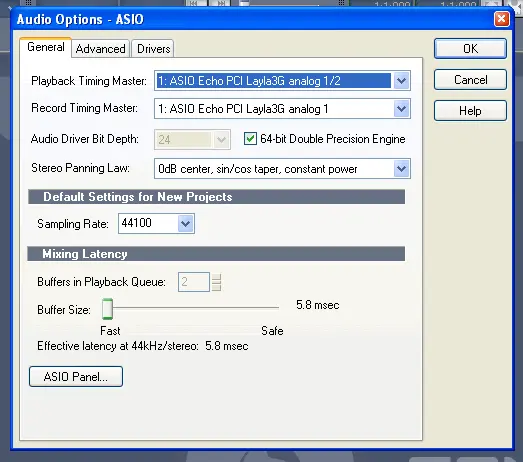The width and height of the screenshot is (523, 462).
Task: Click the Playback Timing Master selected value
Action: coord(274,81)
